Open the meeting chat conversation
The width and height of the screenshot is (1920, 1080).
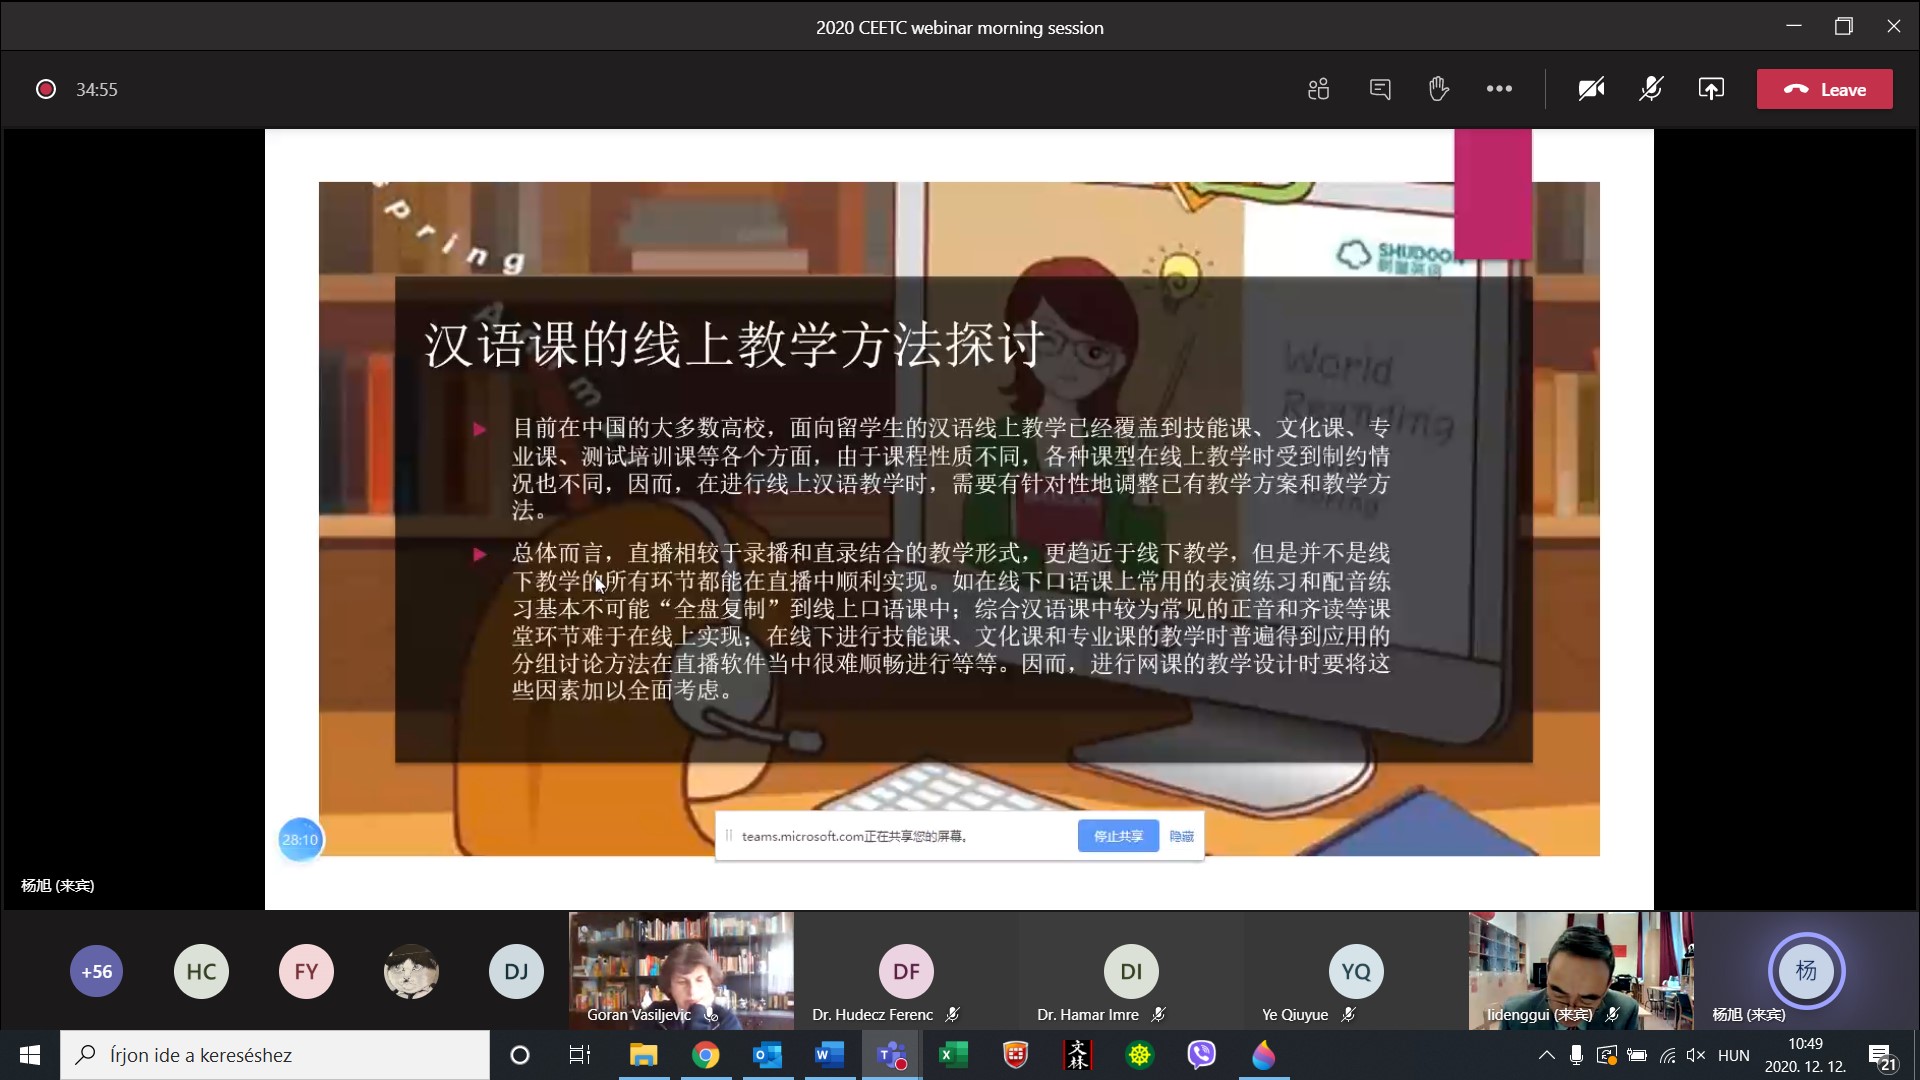[x=1380, y=89]
